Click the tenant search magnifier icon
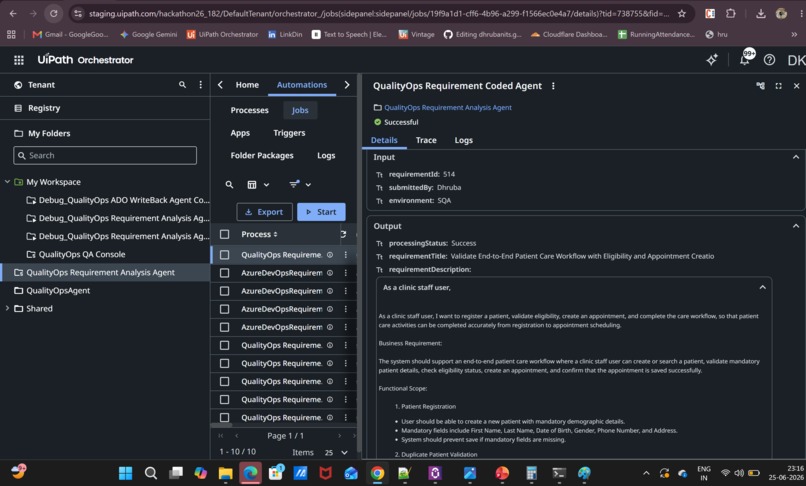 [x=182, y=85]
